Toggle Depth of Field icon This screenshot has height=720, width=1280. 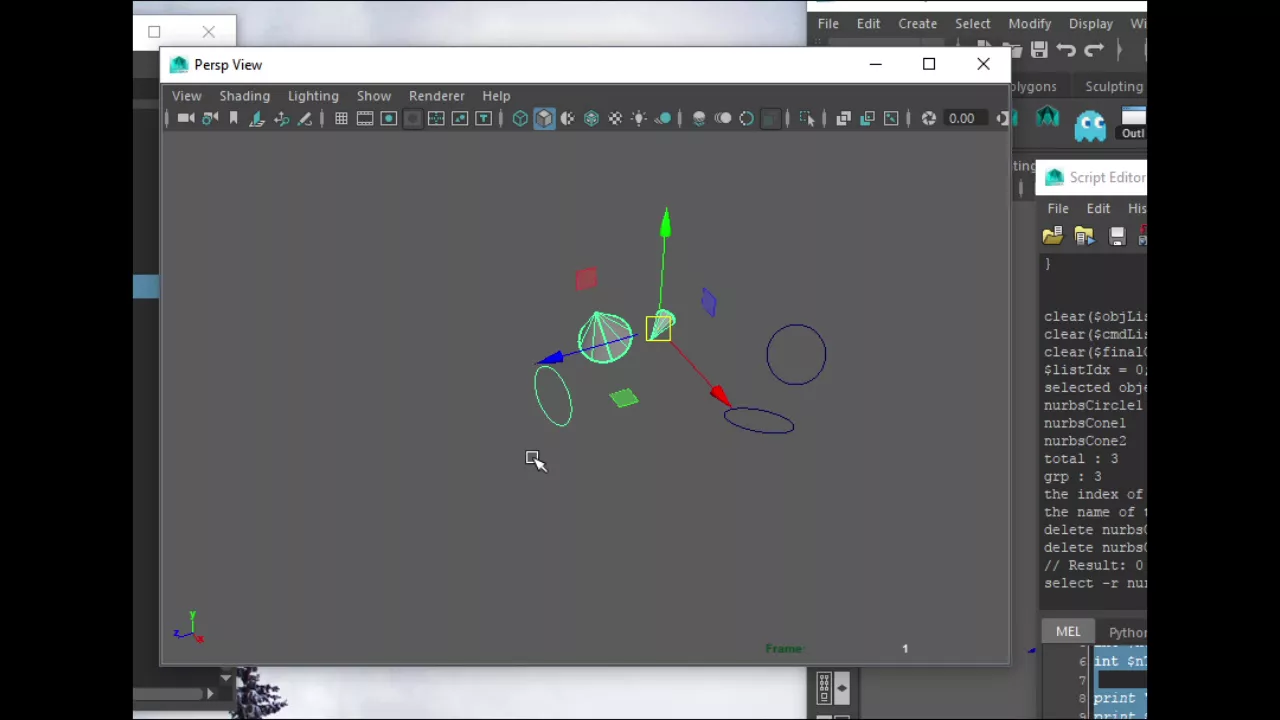(x=770, y=119)
